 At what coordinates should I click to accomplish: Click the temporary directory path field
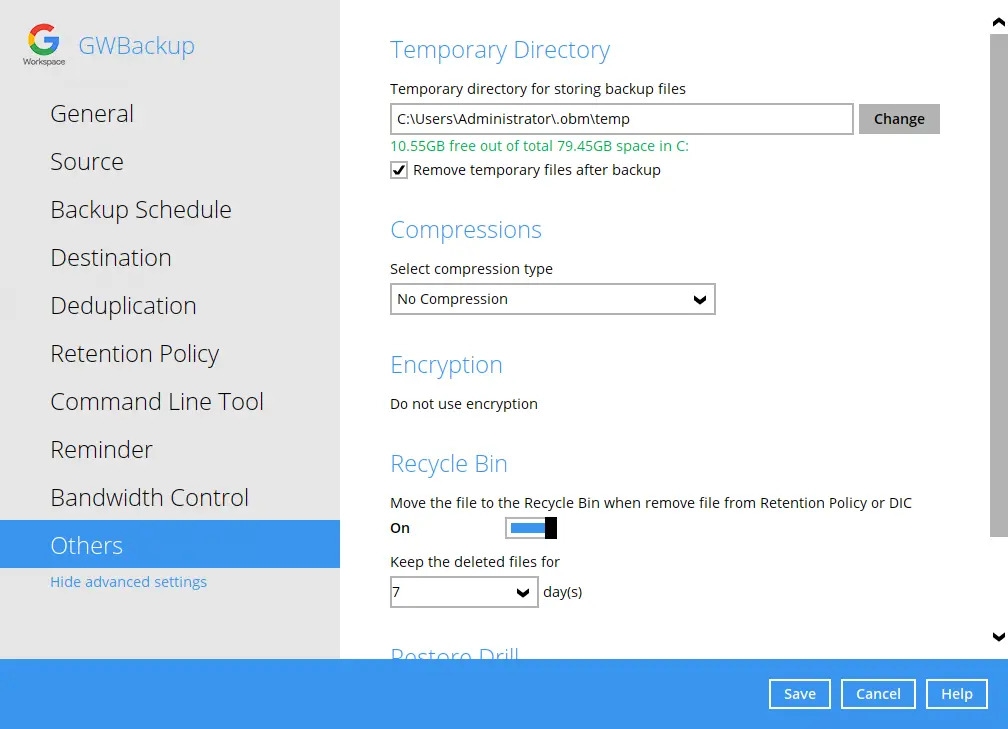pos(620,118)
